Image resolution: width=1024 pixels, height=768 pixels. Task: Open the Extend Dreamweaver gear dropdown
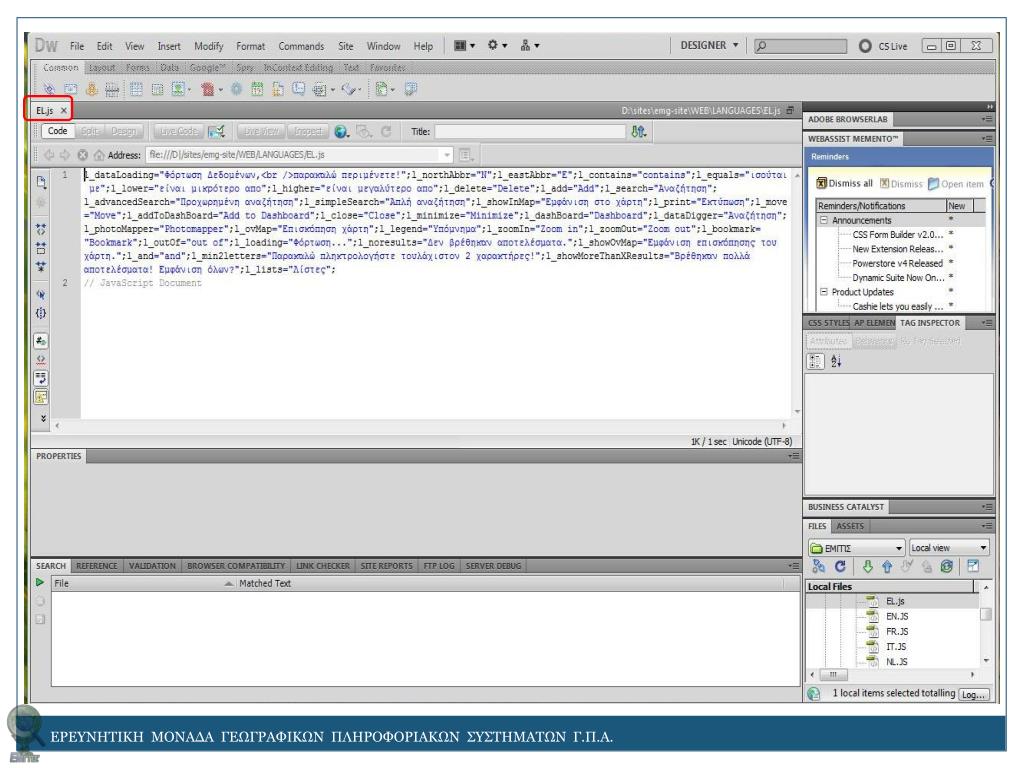point(497,46)
